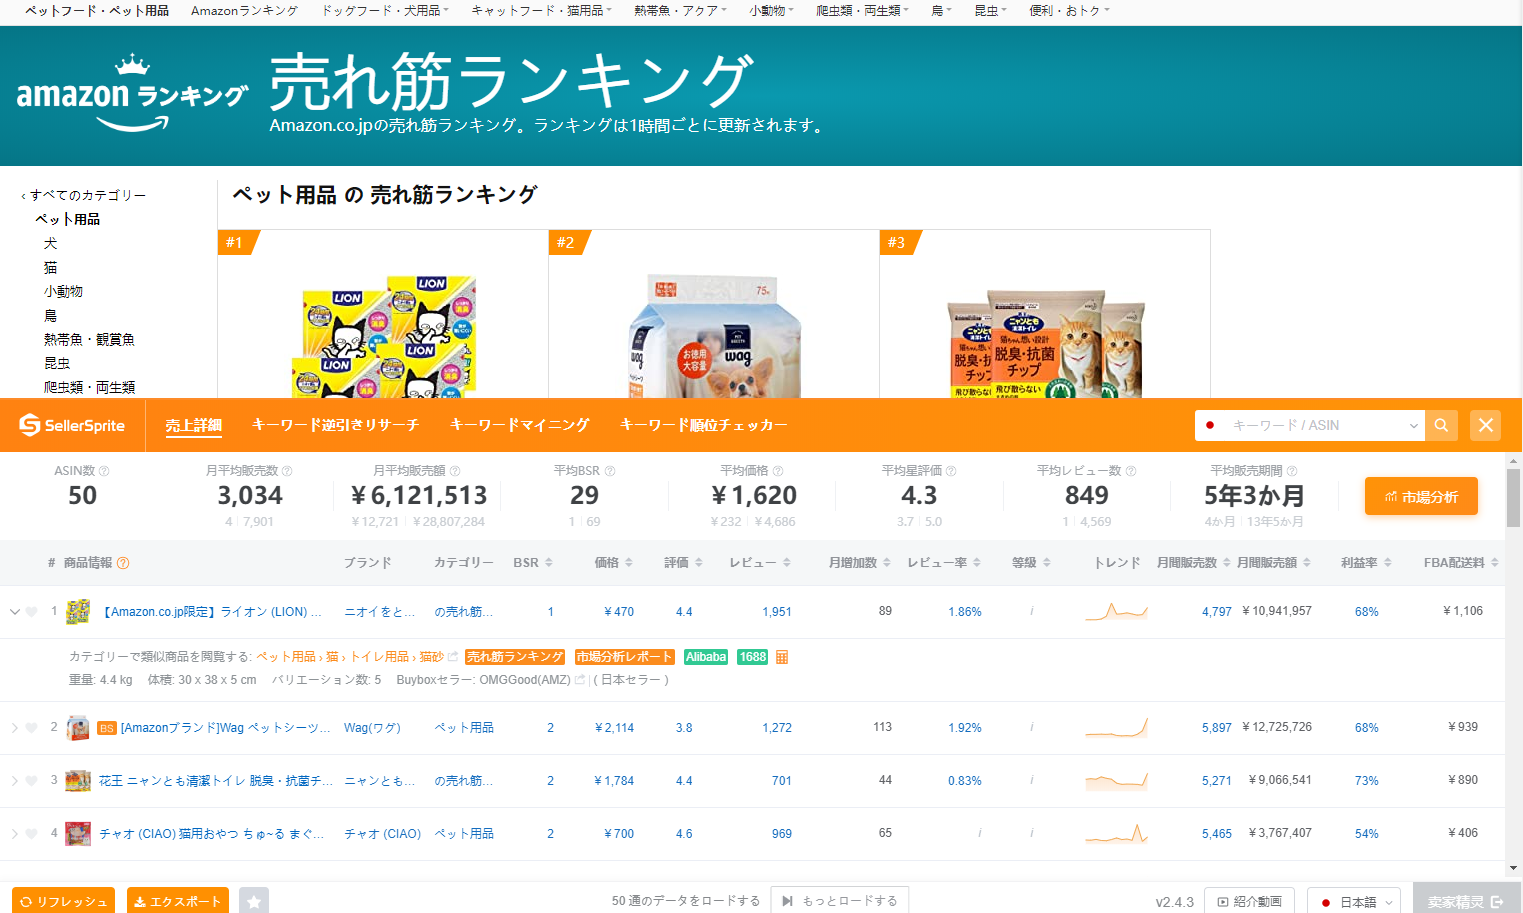Screen dimensions: 1523x913
Task: Open Amazonランキング in top navigation
Action: point(244,10)
